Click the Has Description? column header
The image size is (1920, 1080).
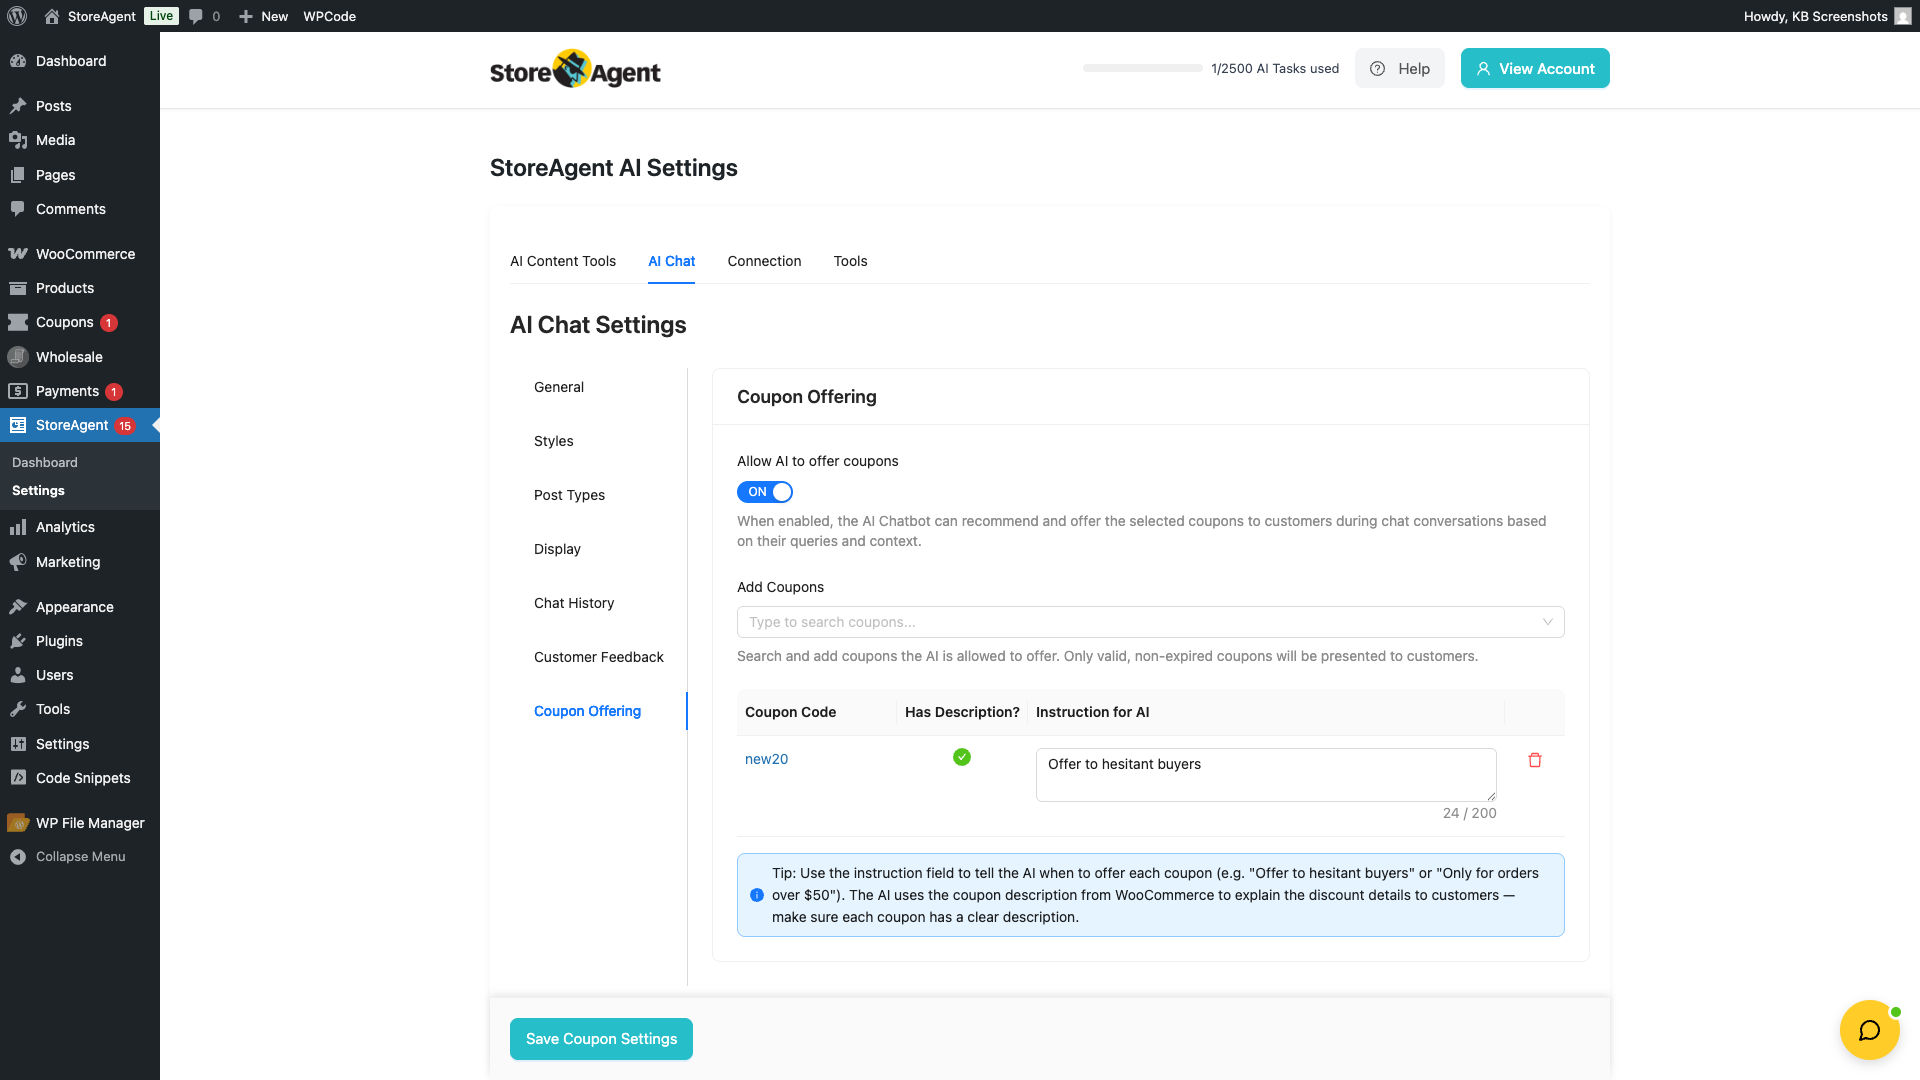coord(962,712)
